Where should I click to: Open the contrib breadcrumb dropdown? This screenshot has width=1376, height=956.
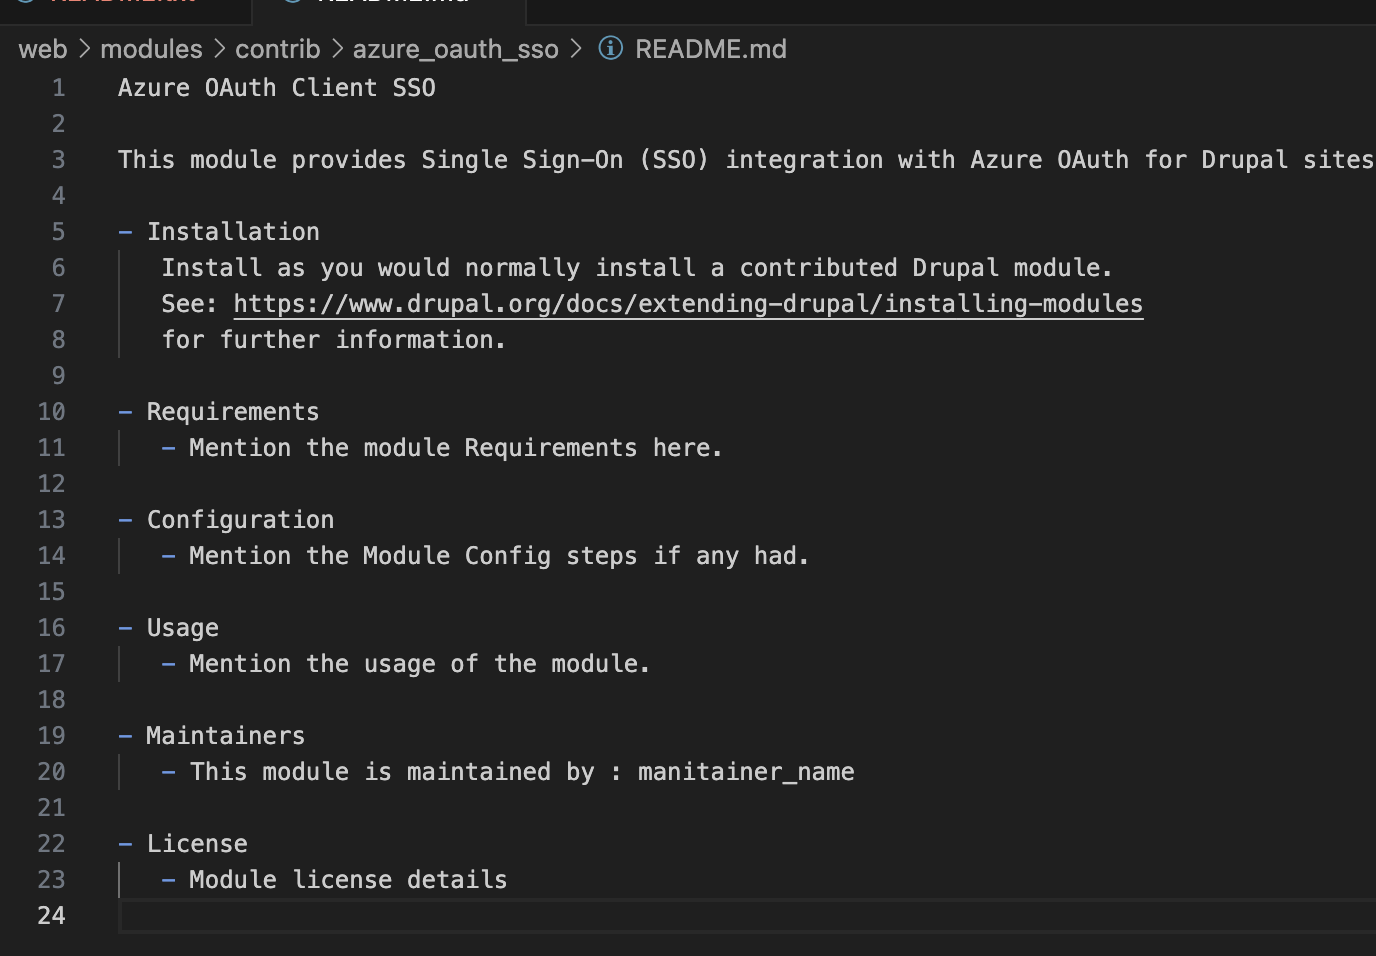(x=277, y=48)
